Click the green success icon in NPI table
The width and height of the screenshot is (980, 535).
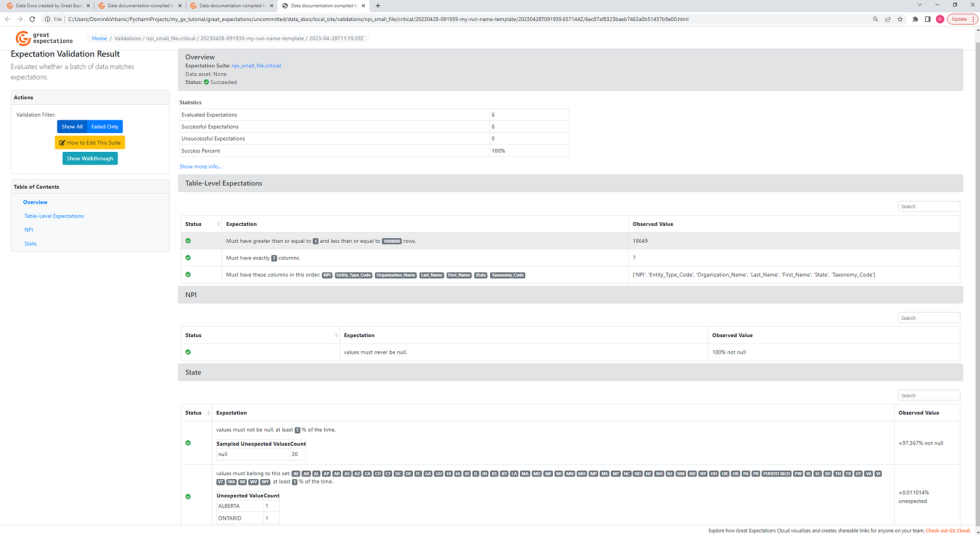click(x=188, y=352)
